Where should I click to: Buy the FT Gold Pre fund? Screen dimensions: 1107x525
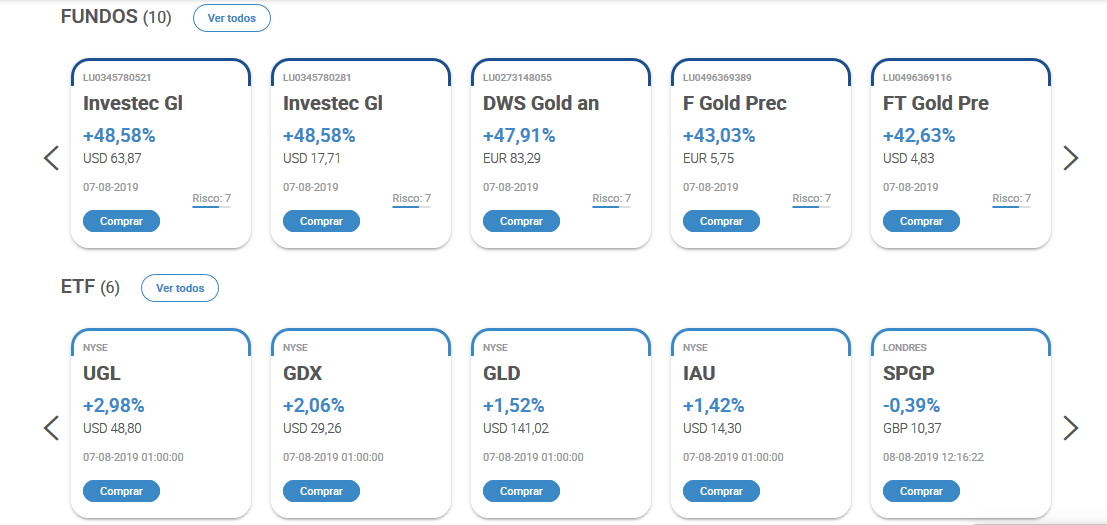tap(921, 221)
